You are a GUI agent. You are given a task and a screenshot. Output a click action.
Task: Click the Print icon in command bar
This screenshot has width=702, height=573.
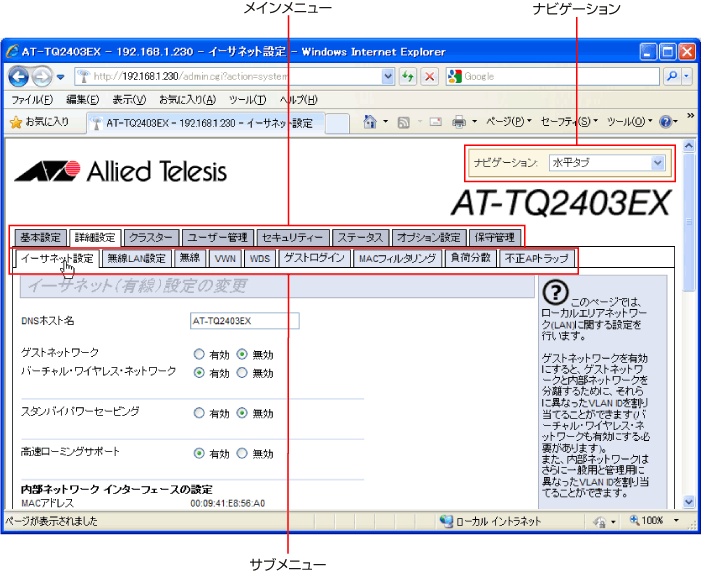coord(459,121)
